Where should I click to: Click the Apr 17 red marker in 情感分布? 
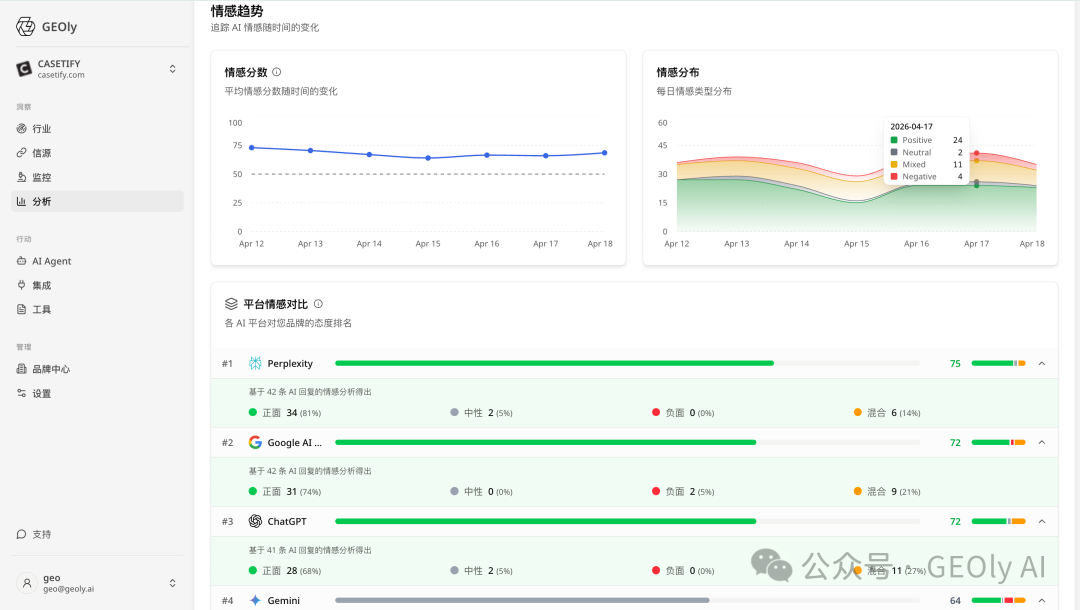coord(977,153)
